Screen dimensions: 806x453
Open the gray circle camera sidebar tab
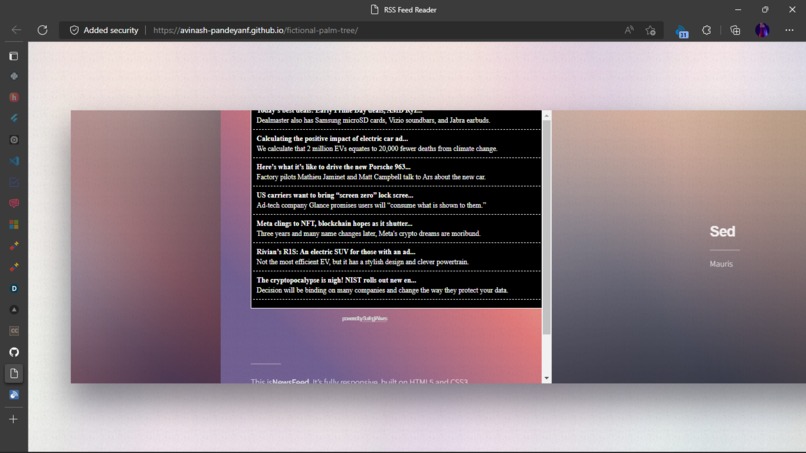(x=14, y=140)
